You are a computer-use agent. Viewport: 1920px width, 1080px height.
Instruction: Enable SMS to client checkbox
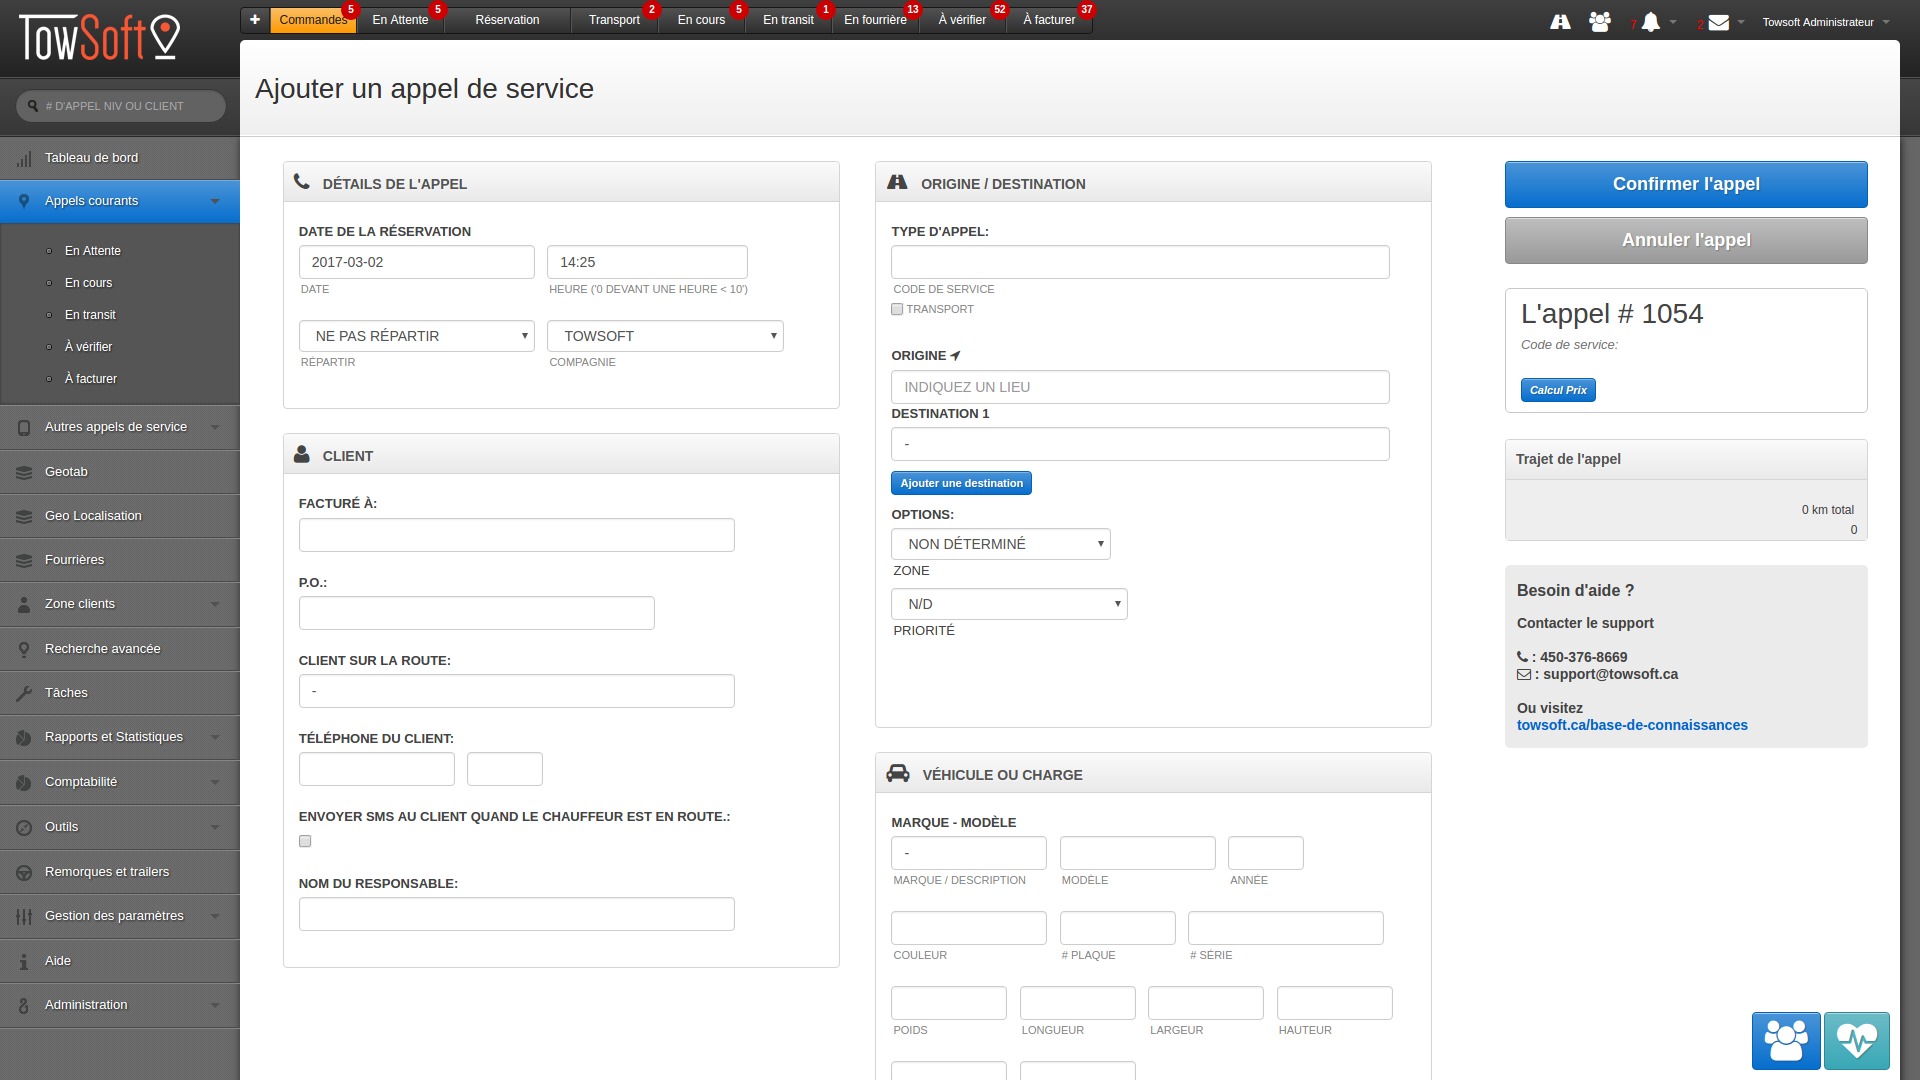tap(305, 841)
